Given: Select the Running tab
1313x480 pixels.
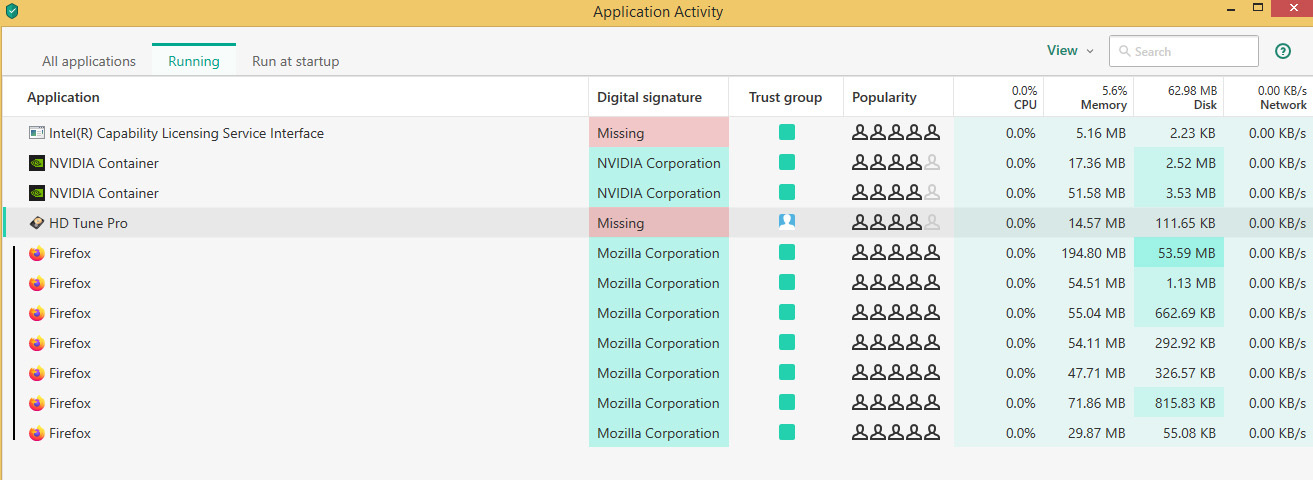Looking at the screenshot, I should tap(194, 61).
